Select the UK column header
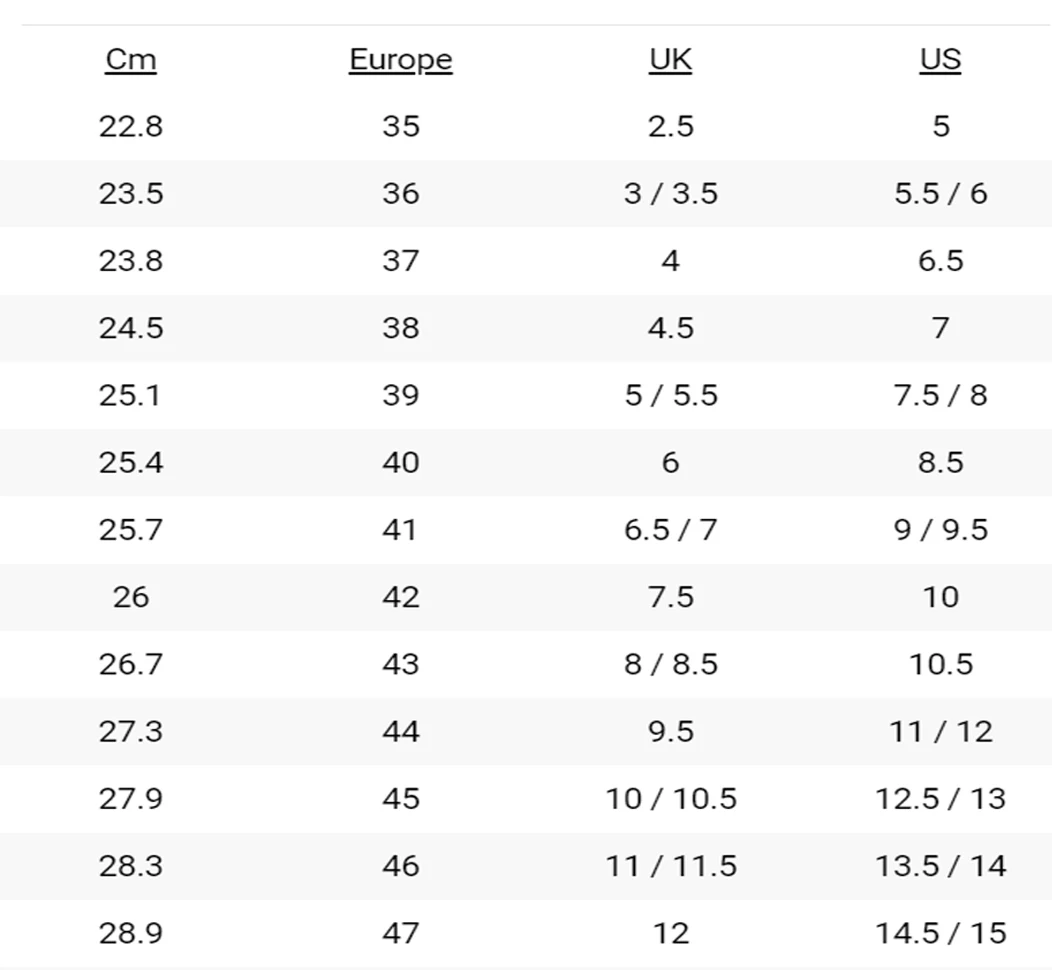The width and height of the screenshot is (1052, 977). click(x=670, y=60)
